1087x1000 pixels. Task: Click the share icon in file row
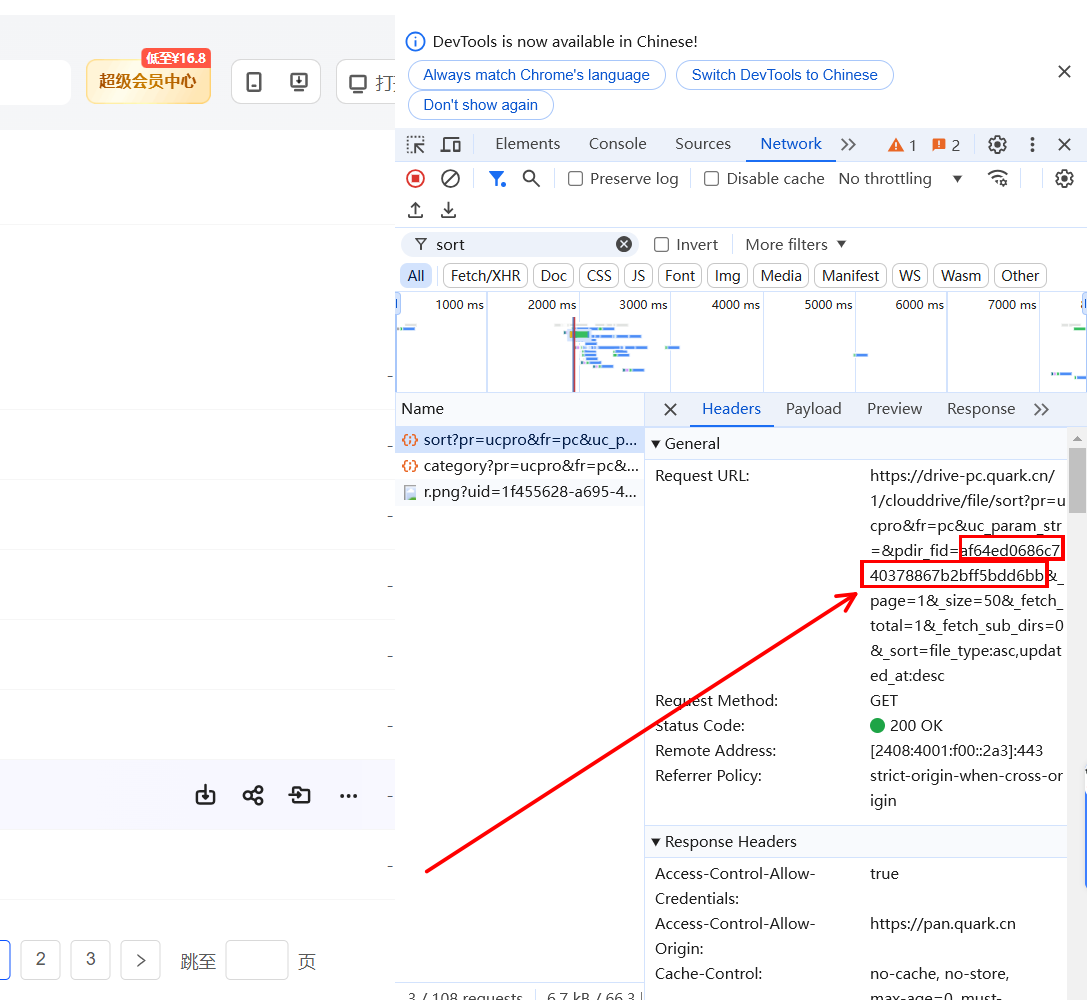pyautogui.click(x=253, y=796)
